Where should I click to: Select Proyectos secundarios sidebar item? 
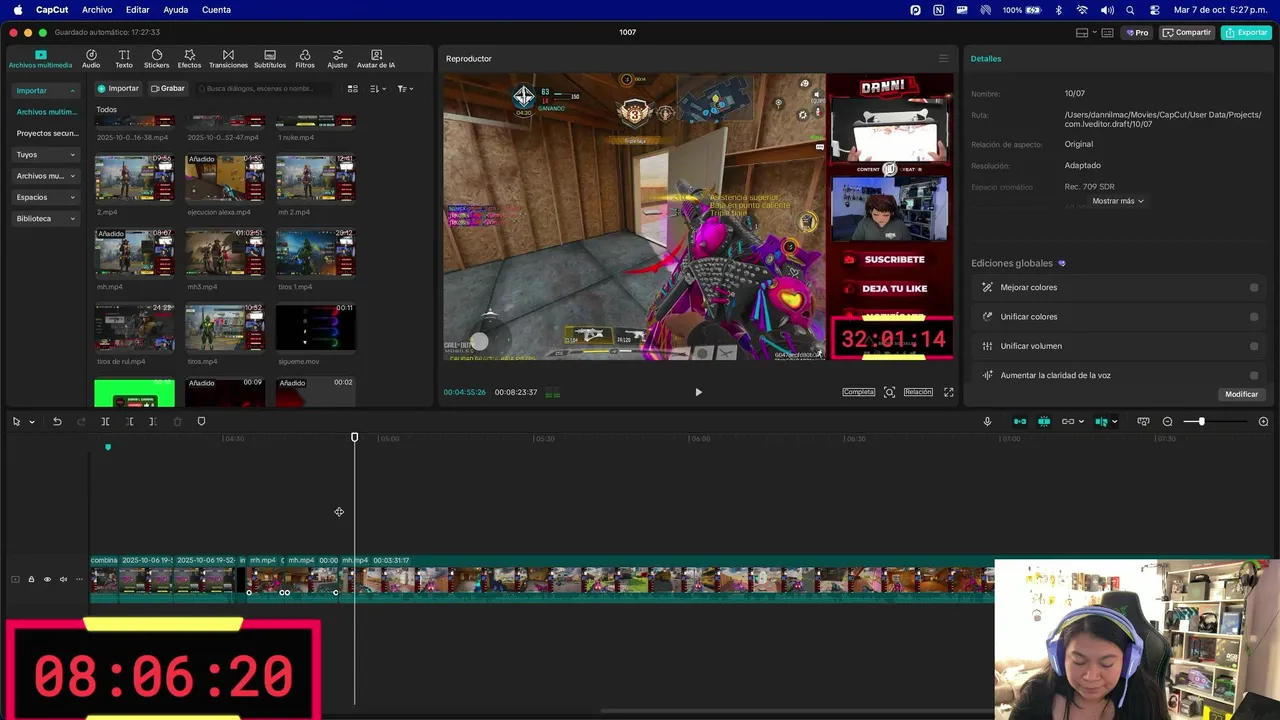(47, 133)
